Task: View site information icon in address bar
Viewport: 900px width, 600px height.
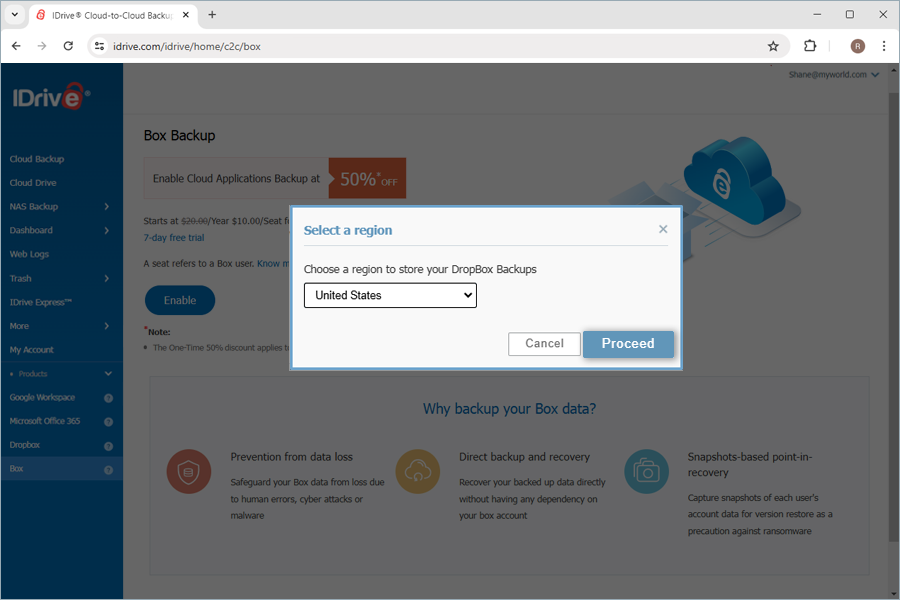Action: (99, 46)
